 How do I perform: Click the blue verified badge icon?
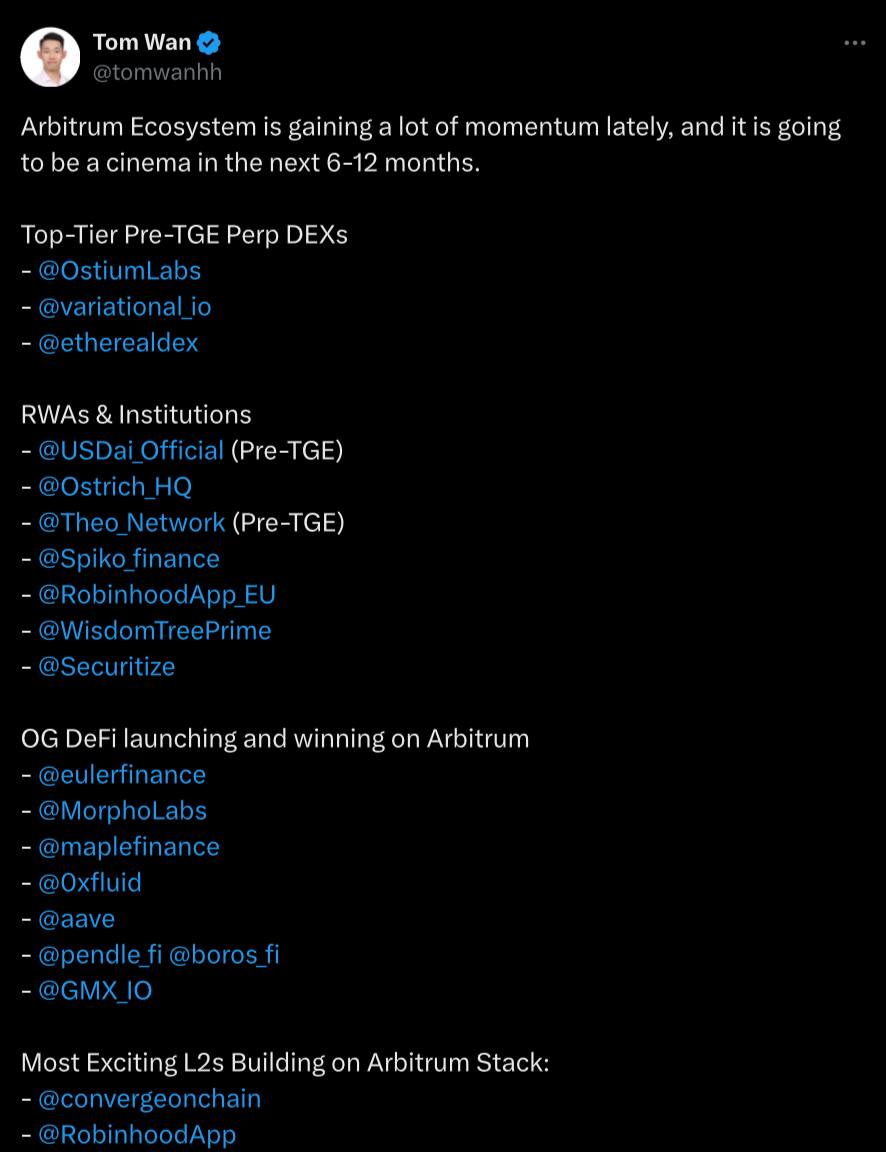(x=210, y=43)
